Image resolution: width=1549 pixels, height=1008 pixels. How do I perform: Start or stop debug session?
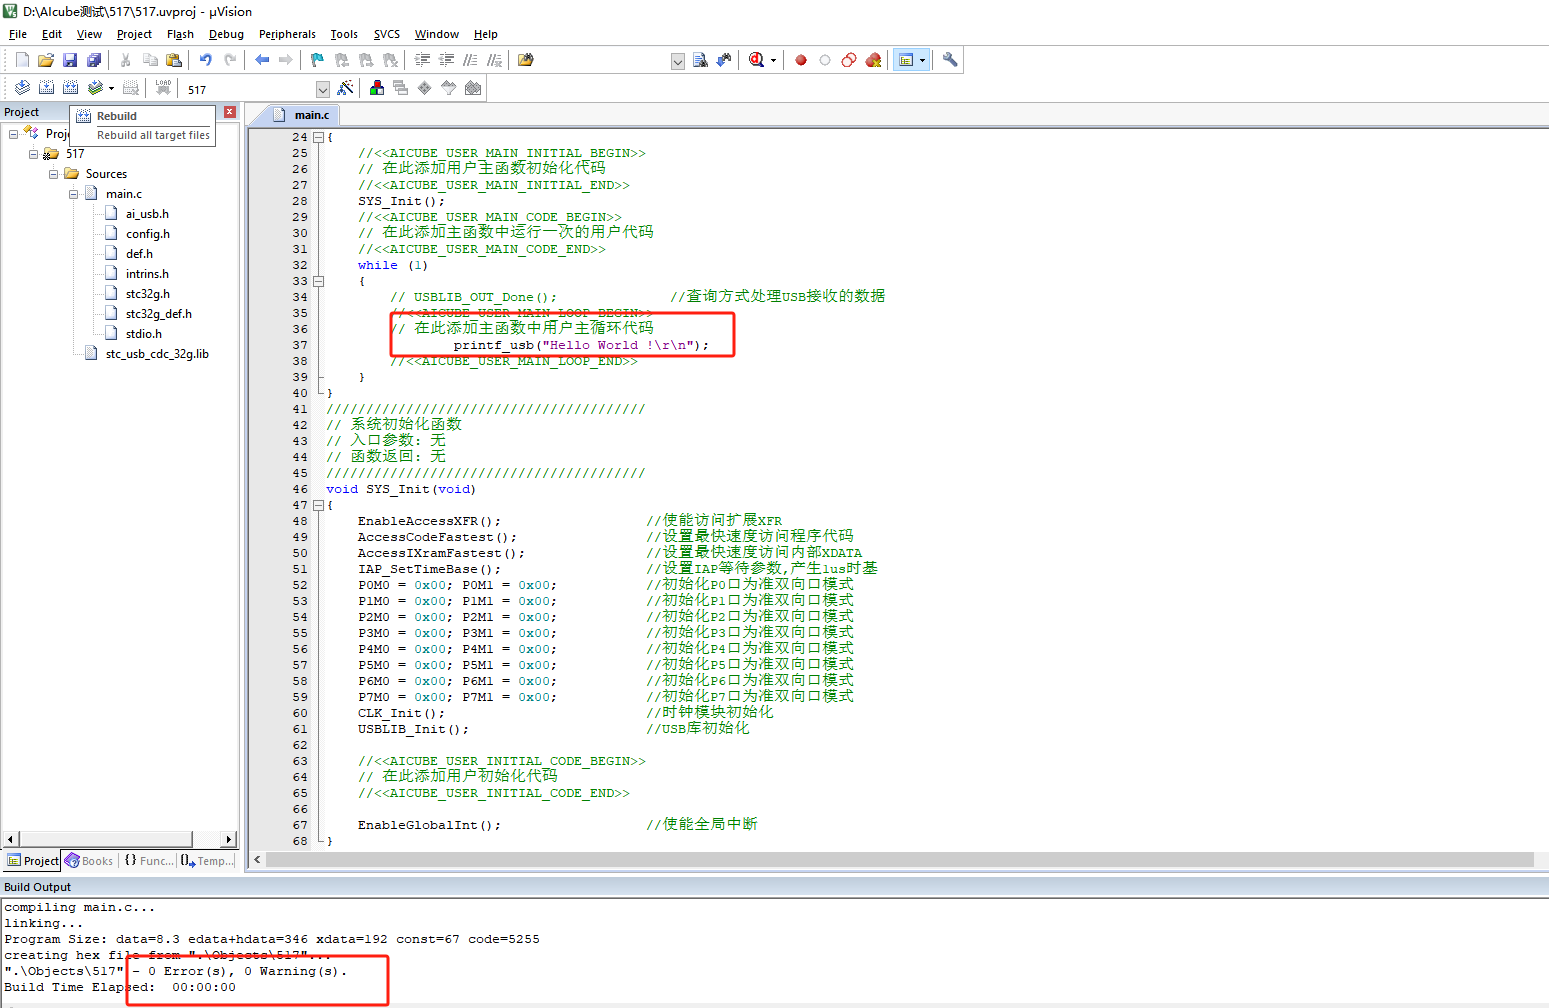756,60
